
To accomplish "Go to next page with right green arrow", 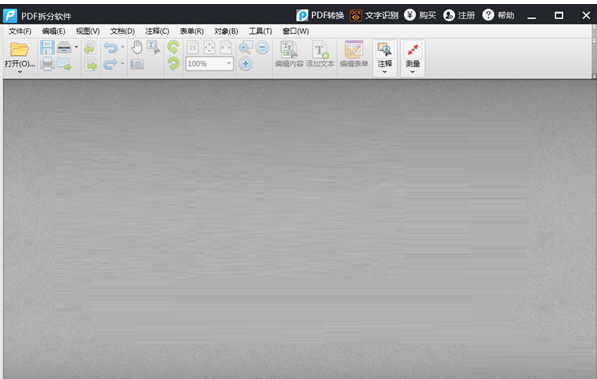I will pyautogui.click(x=90, y=64).
